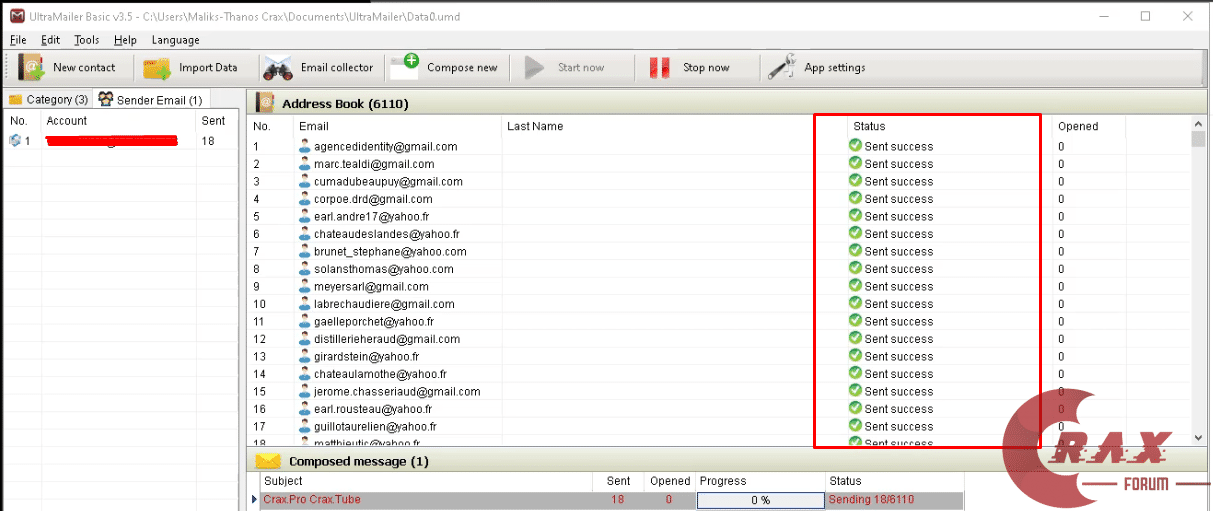Open App settings tools icon
1213x511 pixels.
(781, 67)
